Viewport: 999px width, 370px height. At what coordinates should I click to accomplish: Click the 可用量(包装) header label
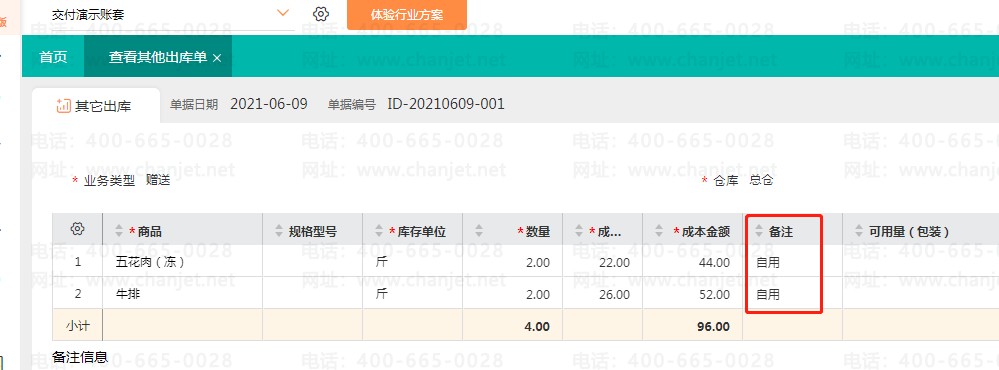pos(909,232)
